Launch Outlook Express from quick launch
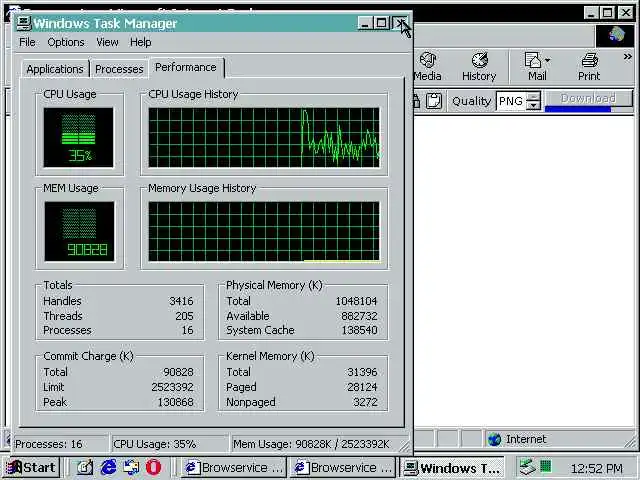This screenshot has height=480, width=640. [x=131, y=468]
